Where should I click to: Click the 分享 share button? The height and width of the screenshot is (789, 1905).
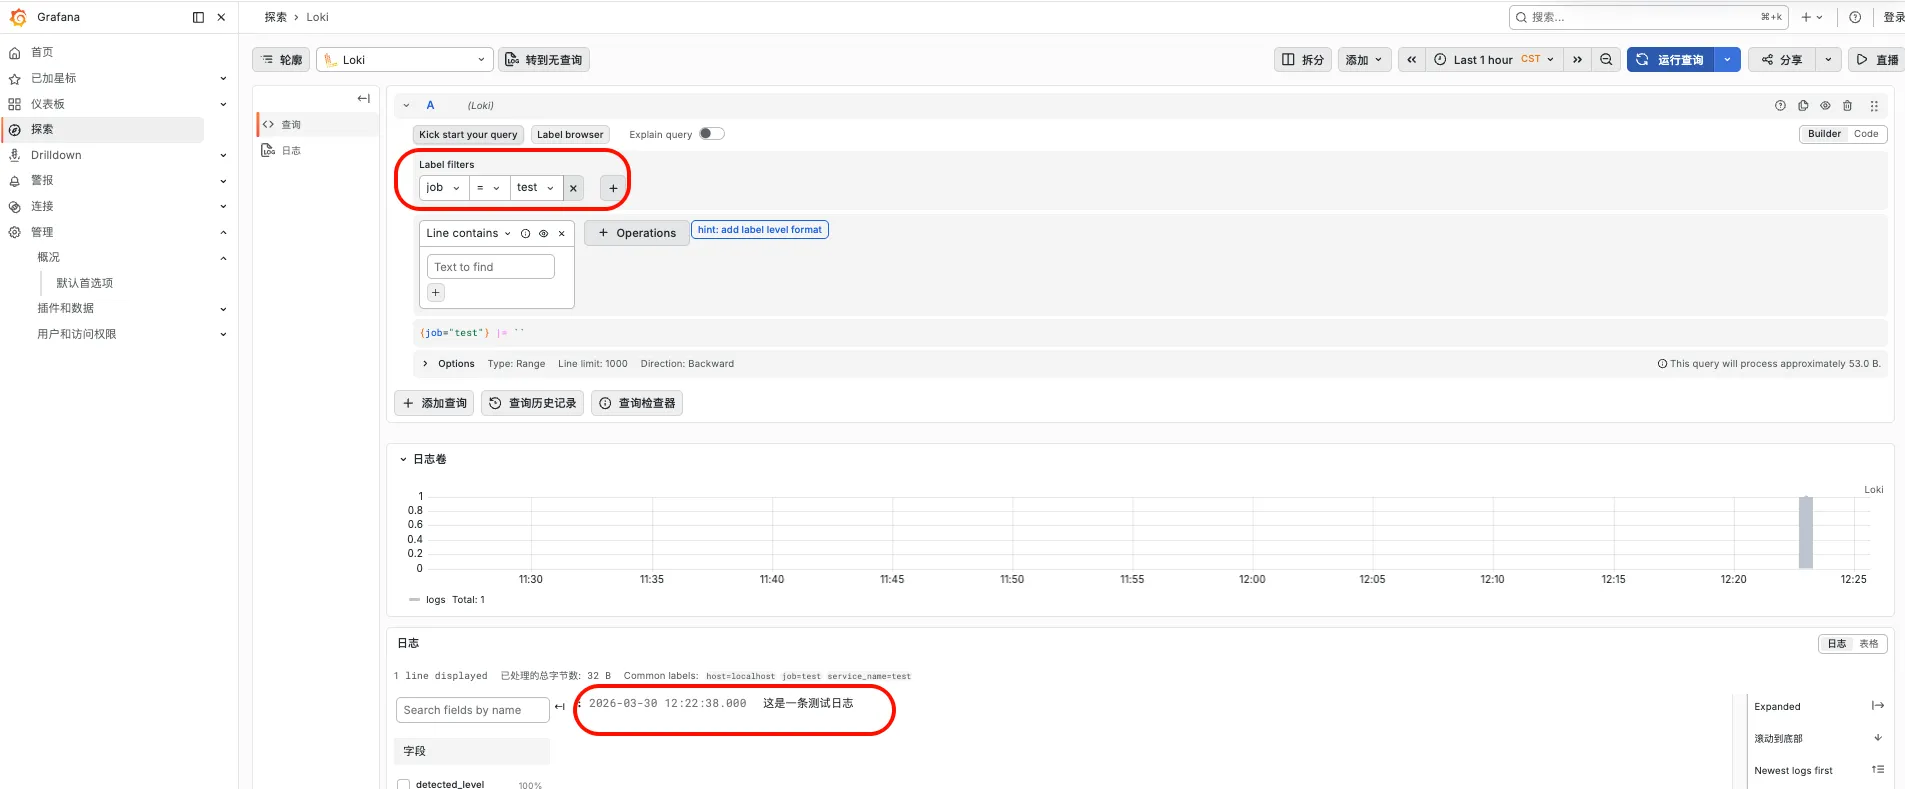(x=1782, y=60)
